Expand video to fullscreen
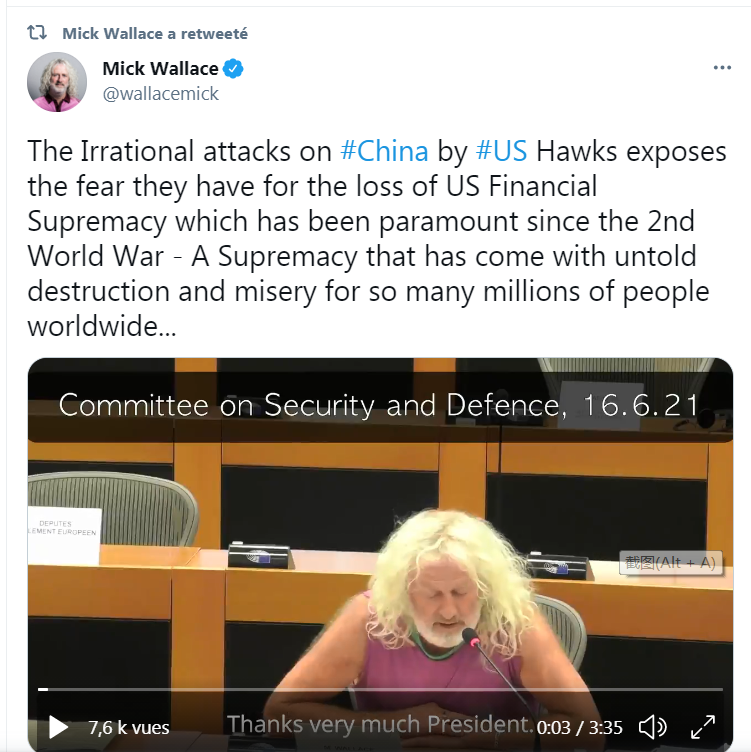The height and width of the screenshot is (752, 751). coord(703,728)
